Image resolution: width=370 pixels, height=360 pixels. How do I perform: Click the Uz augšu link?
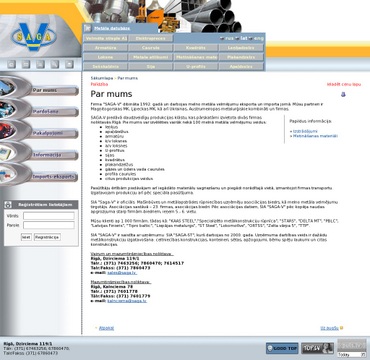click(x=329, y=328)
